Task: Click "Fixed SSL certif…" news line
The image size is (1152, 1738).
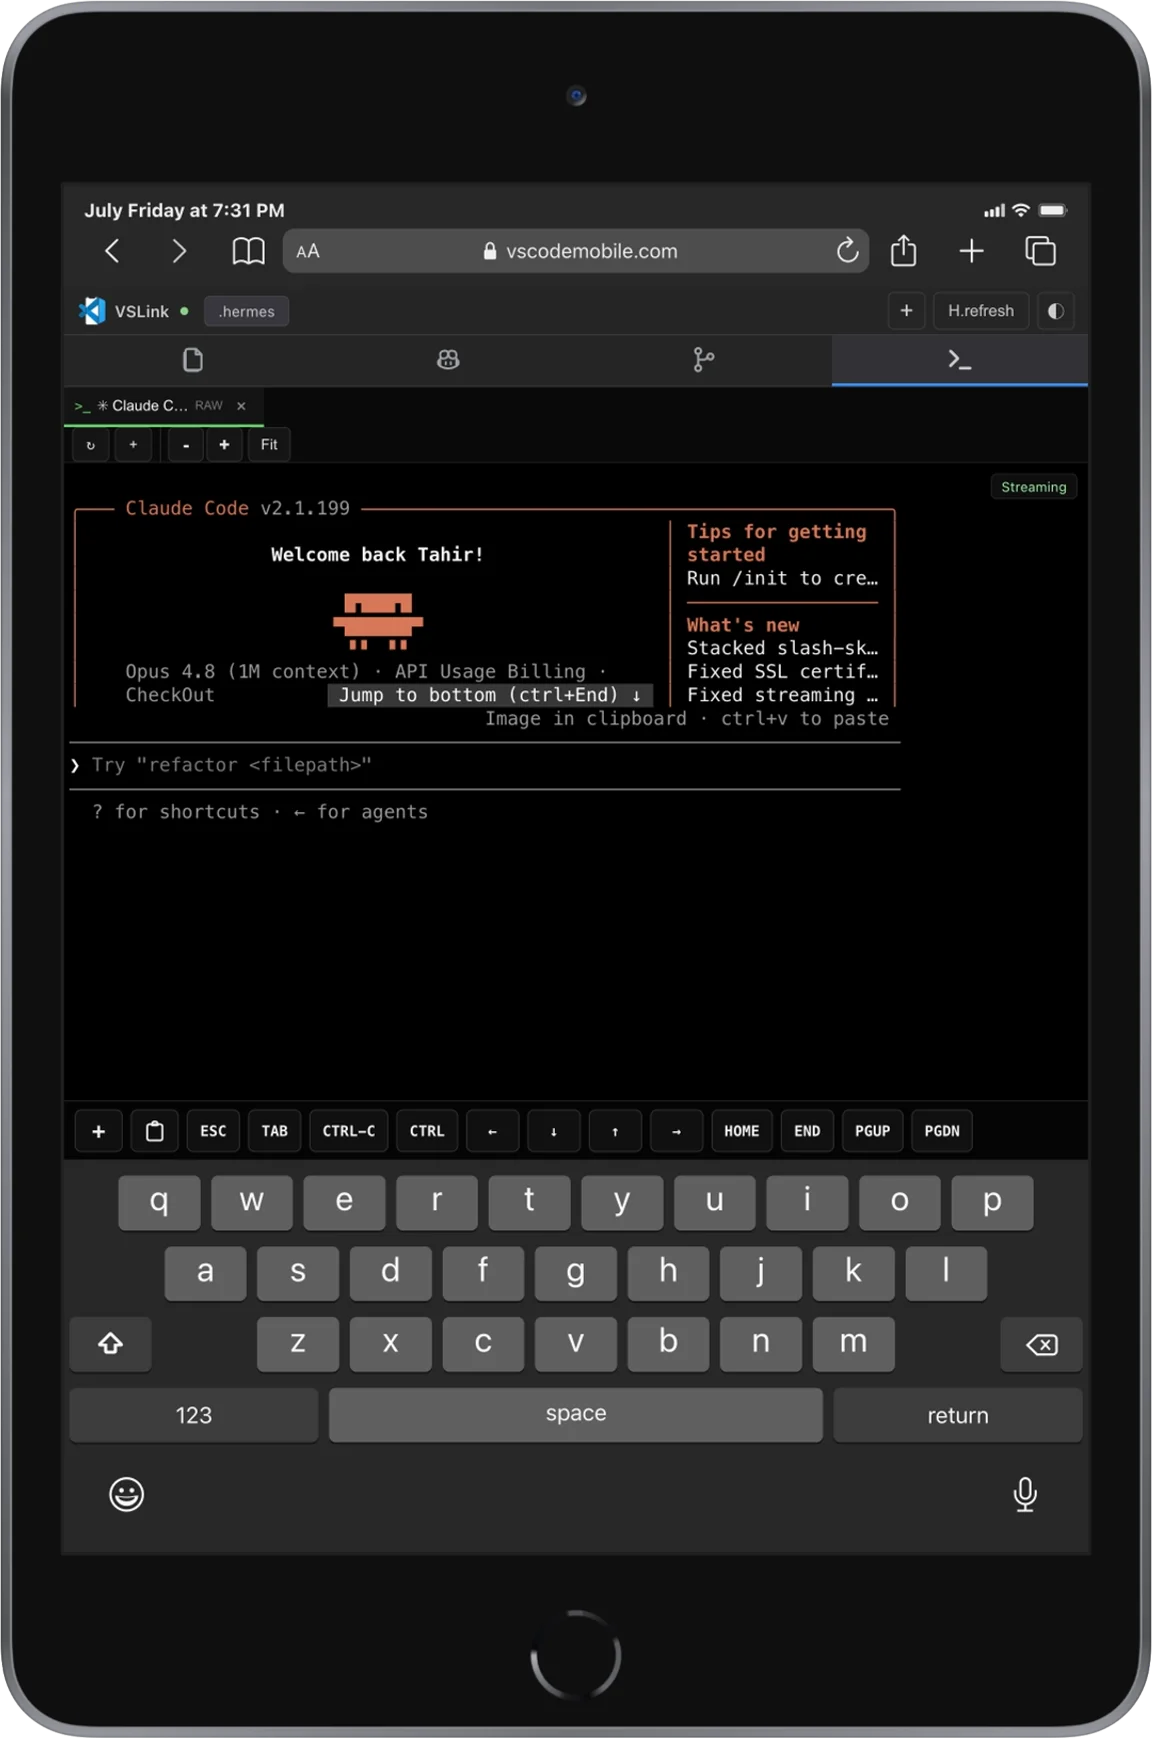Action: pos(782,671)
